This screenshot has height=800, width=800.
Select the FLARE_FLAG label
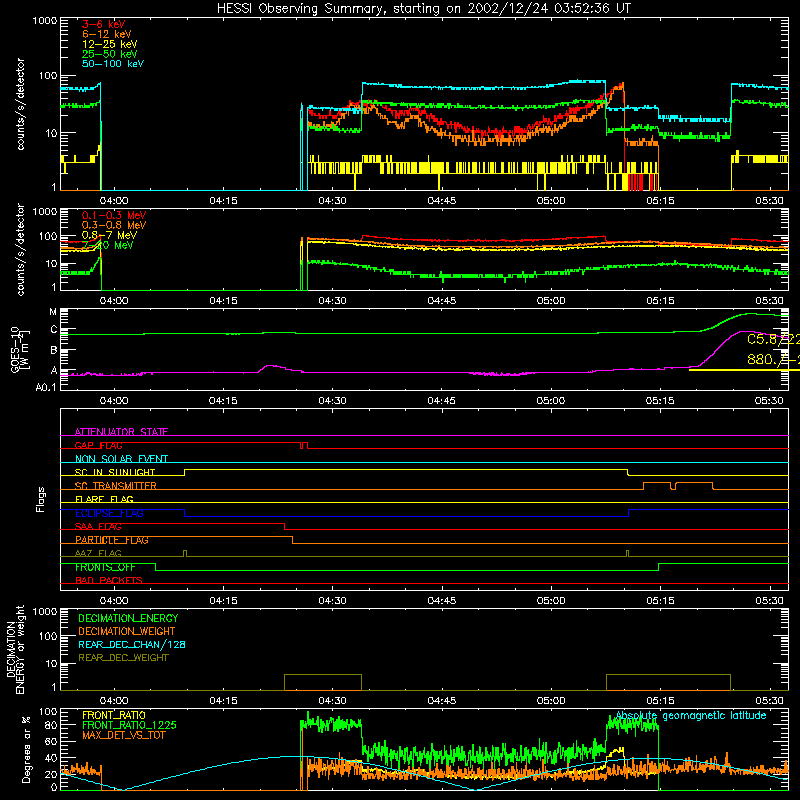[104, 499]
